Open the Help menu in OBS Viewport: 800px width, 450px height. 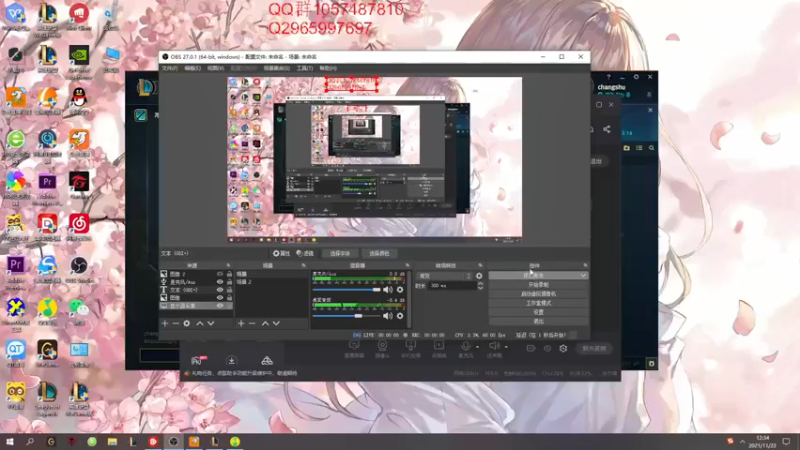(x=328, y=68)
